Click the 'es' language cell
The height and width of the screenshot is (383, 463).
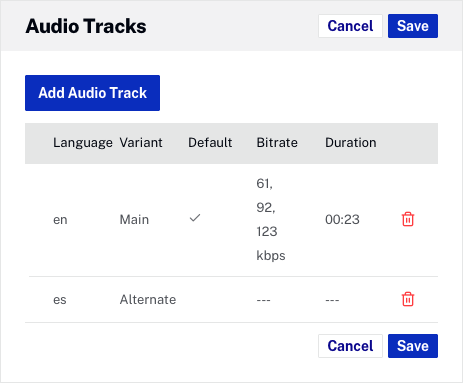click(60, 300)
